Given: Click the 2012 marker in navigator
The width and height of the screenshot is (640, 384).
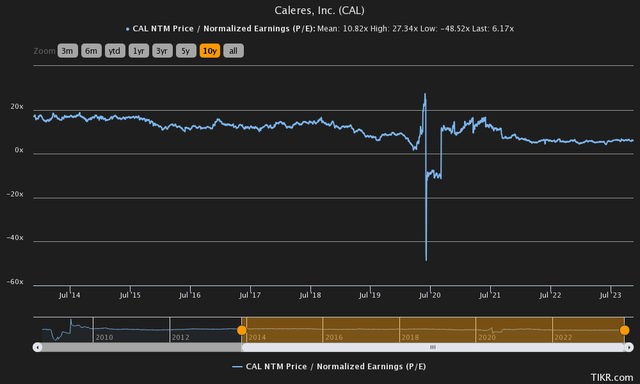Looking at the screenshot, I should click(x=180, y=337).
